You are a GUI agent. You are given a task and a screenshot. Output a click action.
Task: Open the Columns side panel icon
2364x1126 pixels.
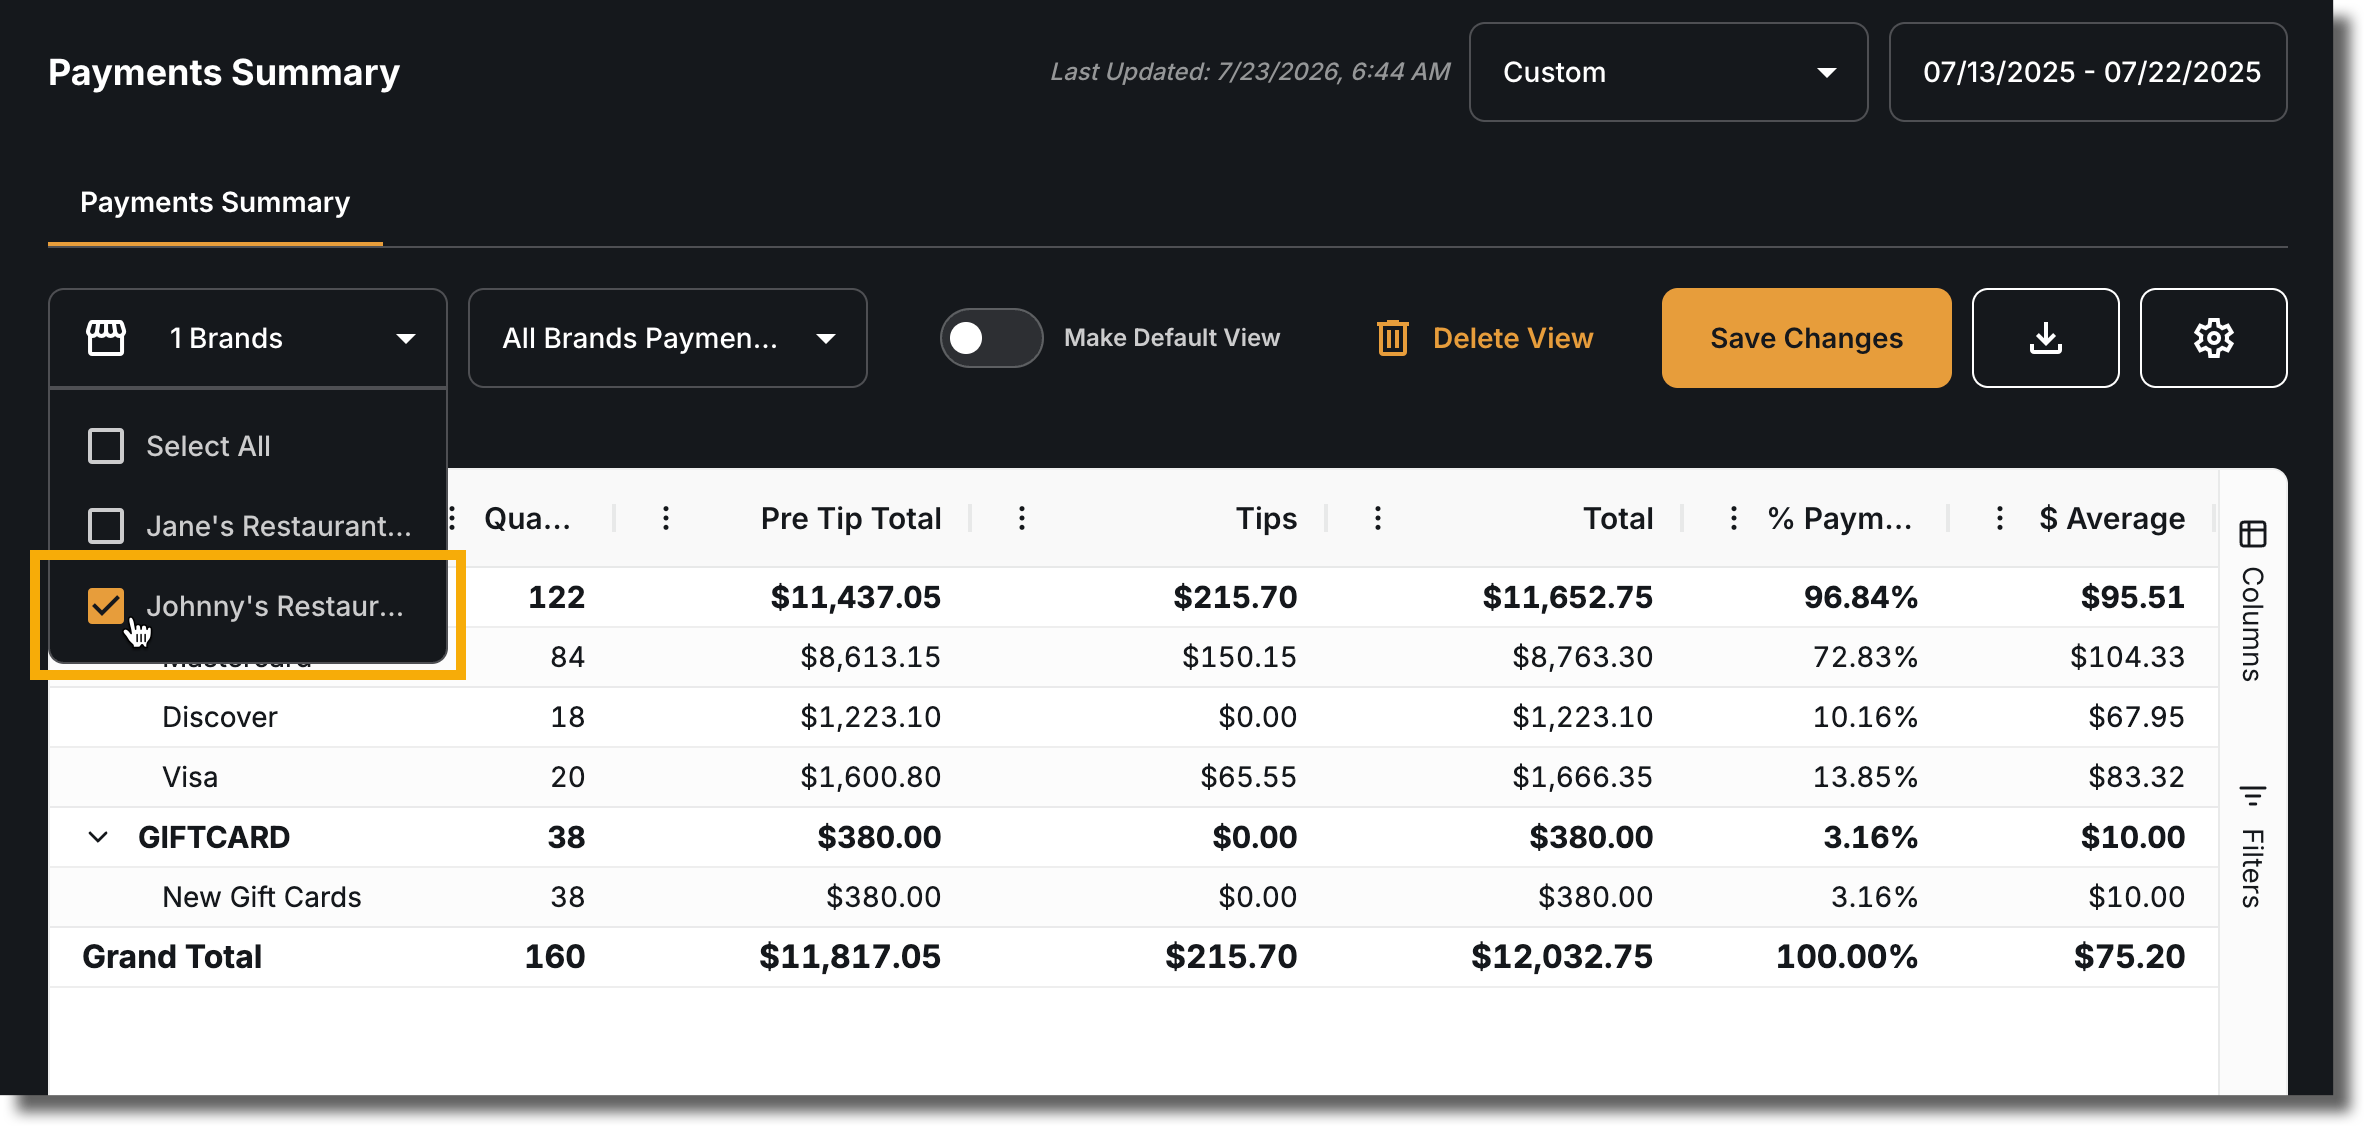[x=2252, y=534]
